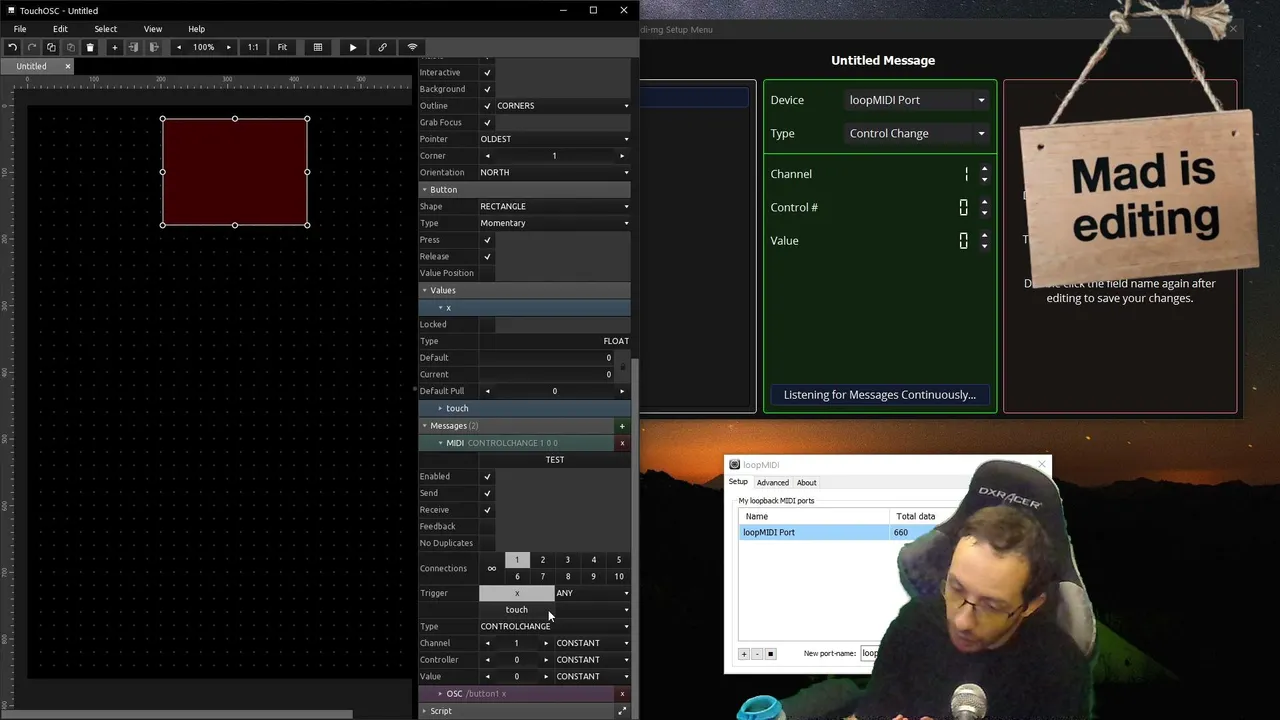Decrease the Corner value with left arrow
The image size is (1280, 720).
pyautogui.click(x=487, y=156)
